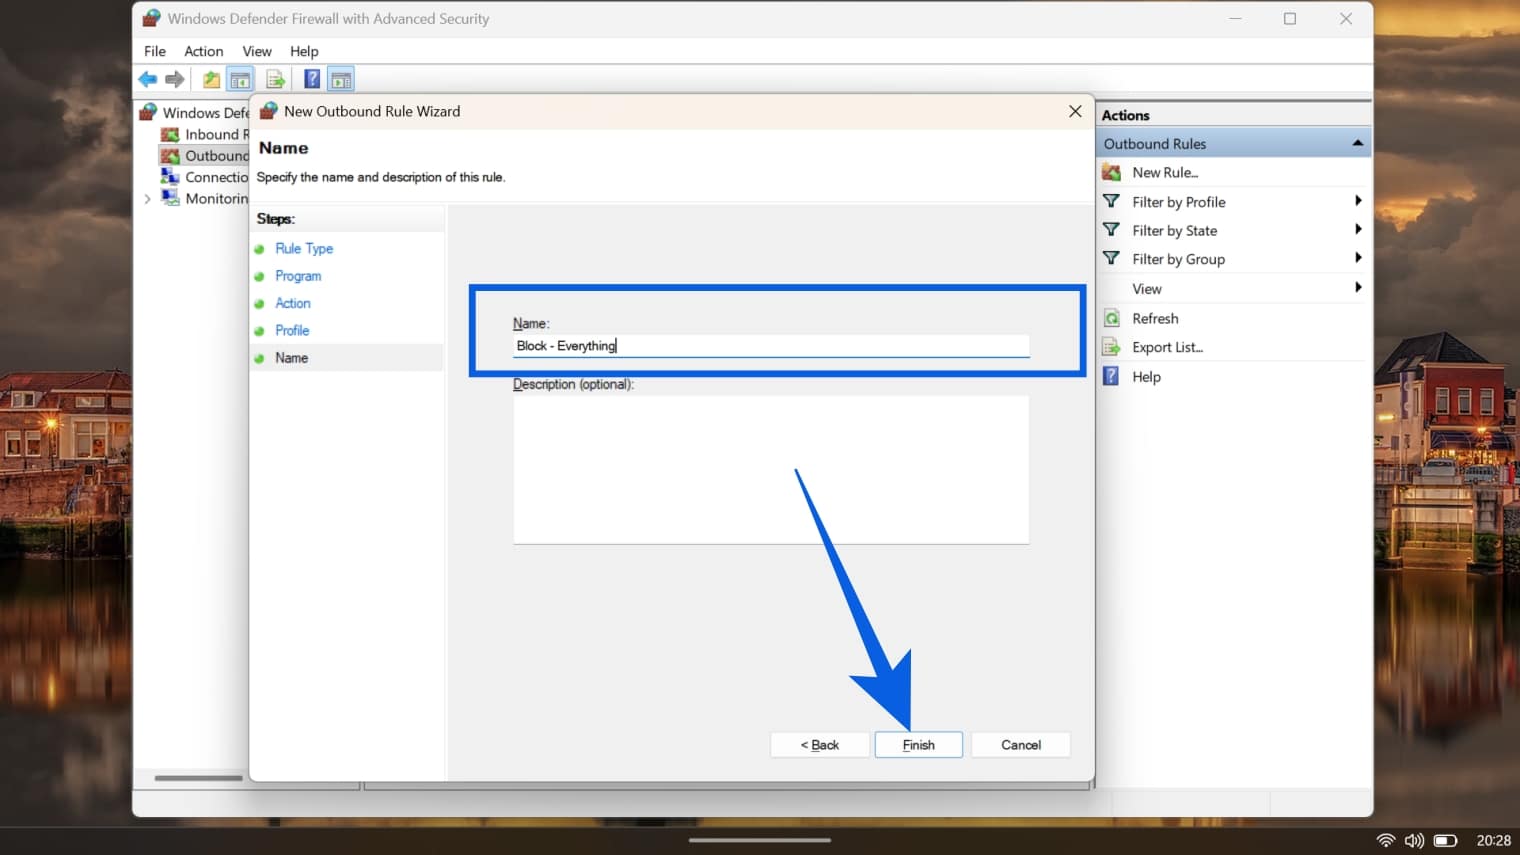Click the Filter by State funnel icon
Image resolution: width=1520 pixels, height=855 pixels.
[1111, 230]
